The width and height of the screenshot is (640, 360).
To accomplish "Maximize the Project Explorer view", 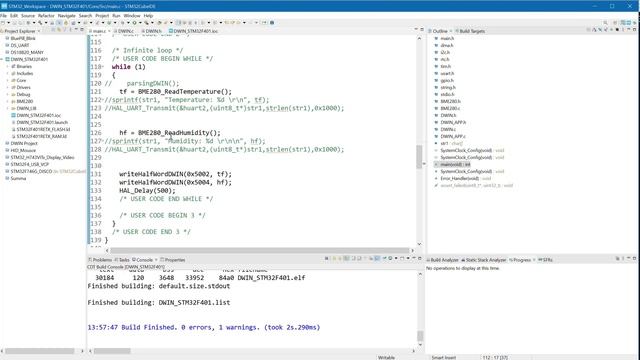I will tap(82, 29).
